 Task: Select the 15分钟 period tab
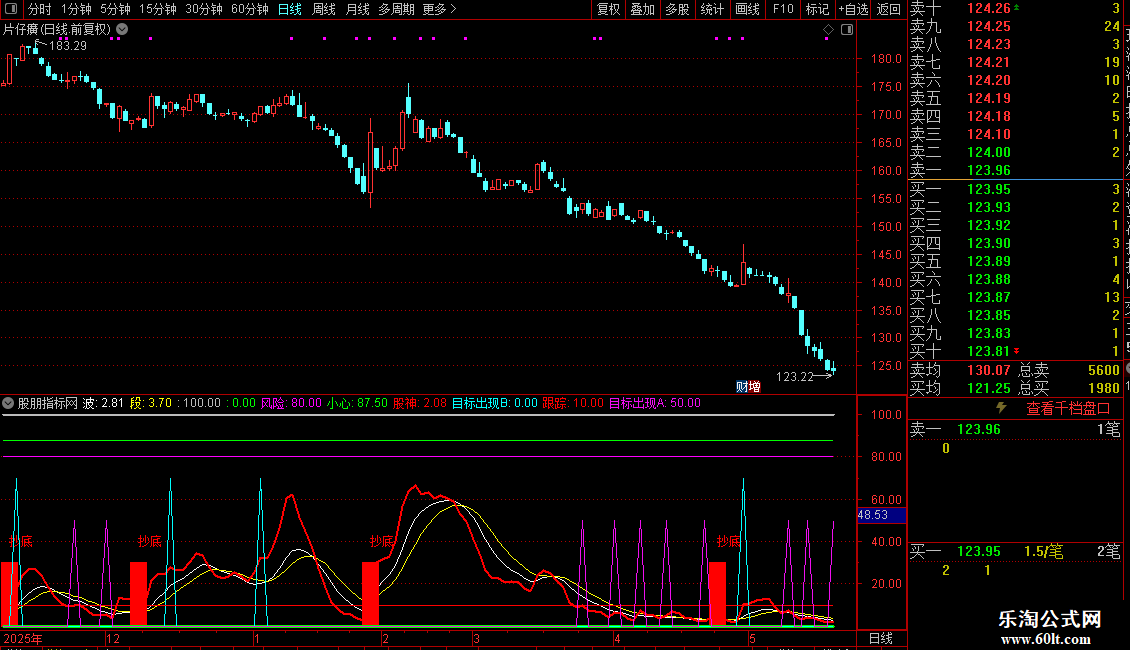157,9
